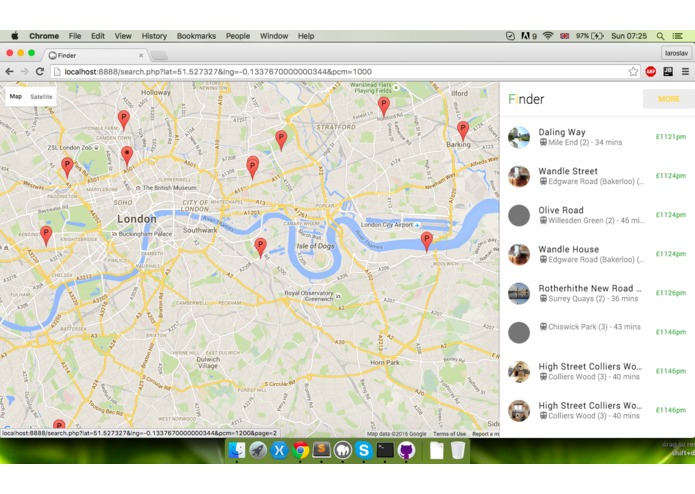The height and width of the screenshot is (494, 695).
Task: Click the map pin beside ZSL London Zoo
Action: [x=67, y=167]
